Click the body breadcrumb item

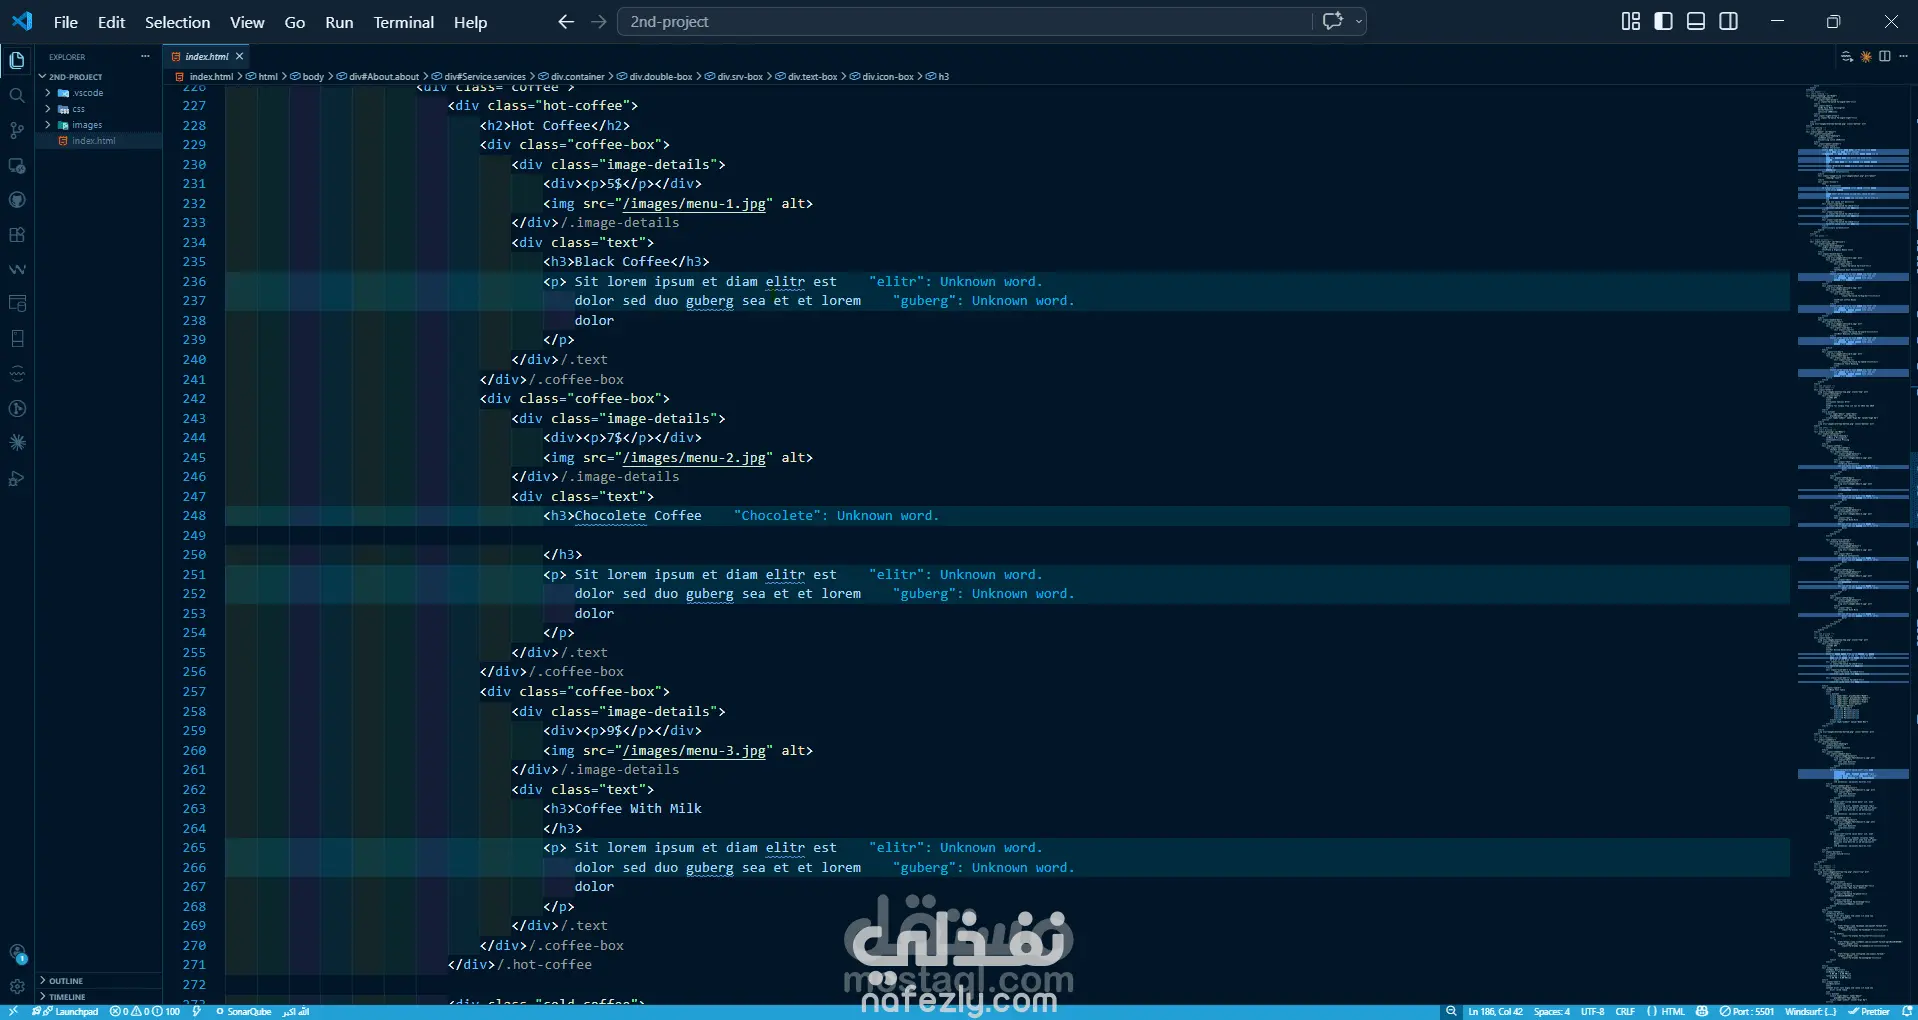(x=308, y=77)
